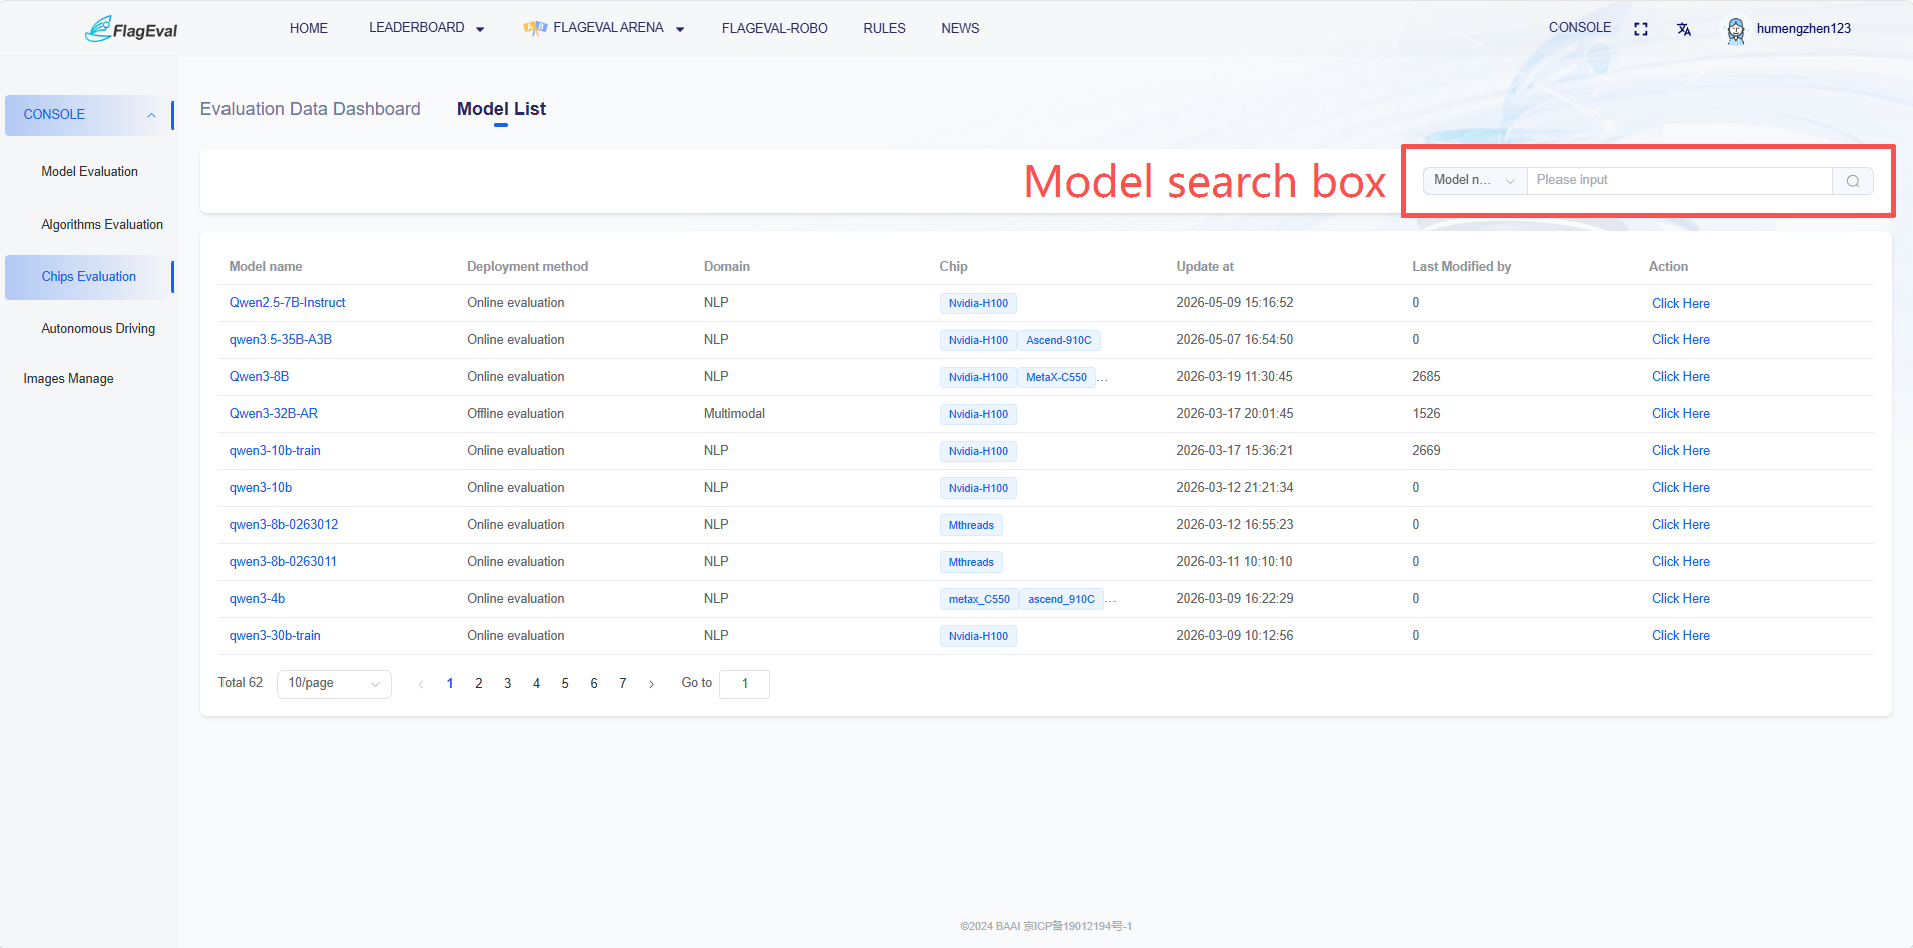
Task: Open the RULES menu item
Action: tap(884, 28)
